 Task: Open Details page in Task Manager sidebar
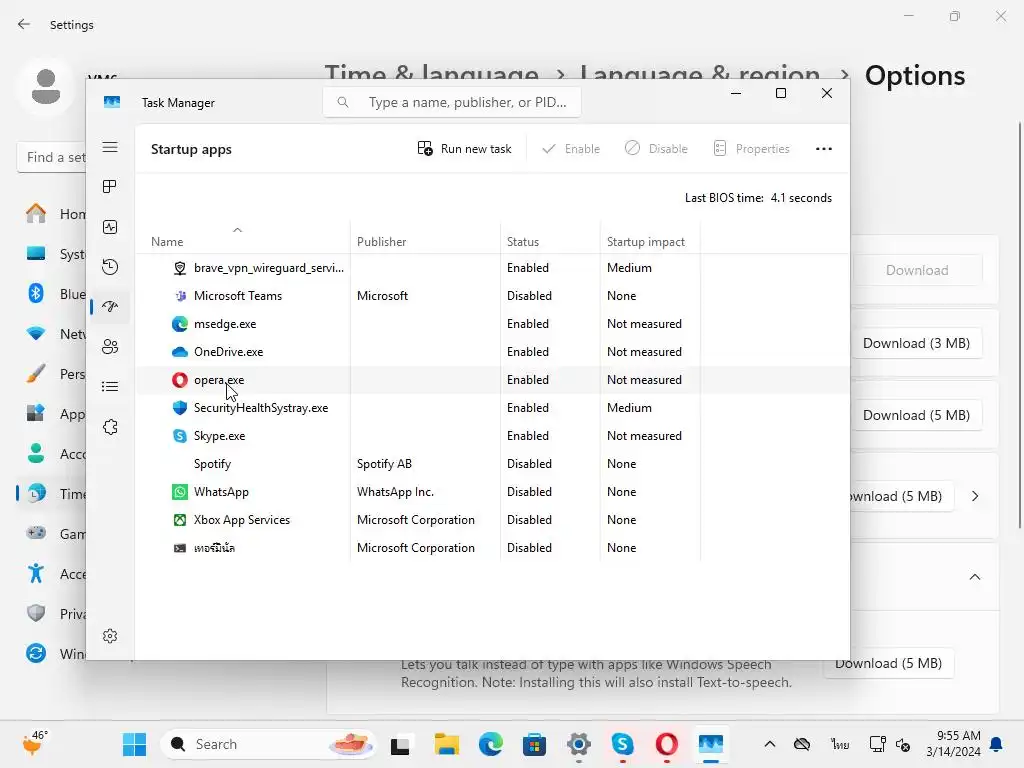click(110, 387)
